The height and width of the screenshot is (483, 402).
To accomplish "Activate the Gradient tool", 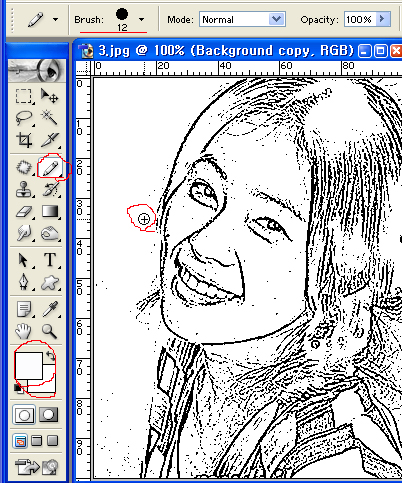I will coord(50,211).
